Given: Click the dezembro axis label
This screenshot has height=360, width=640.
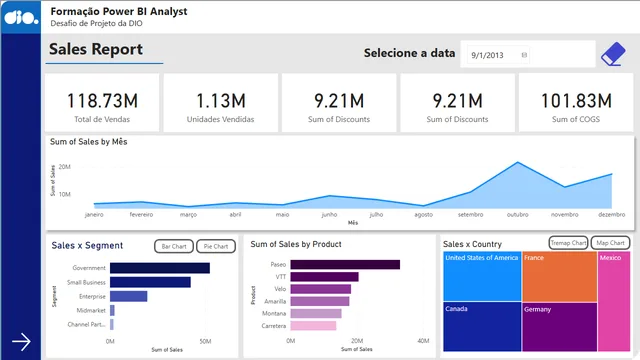Looking at the screenshot, I should (611, 214).
